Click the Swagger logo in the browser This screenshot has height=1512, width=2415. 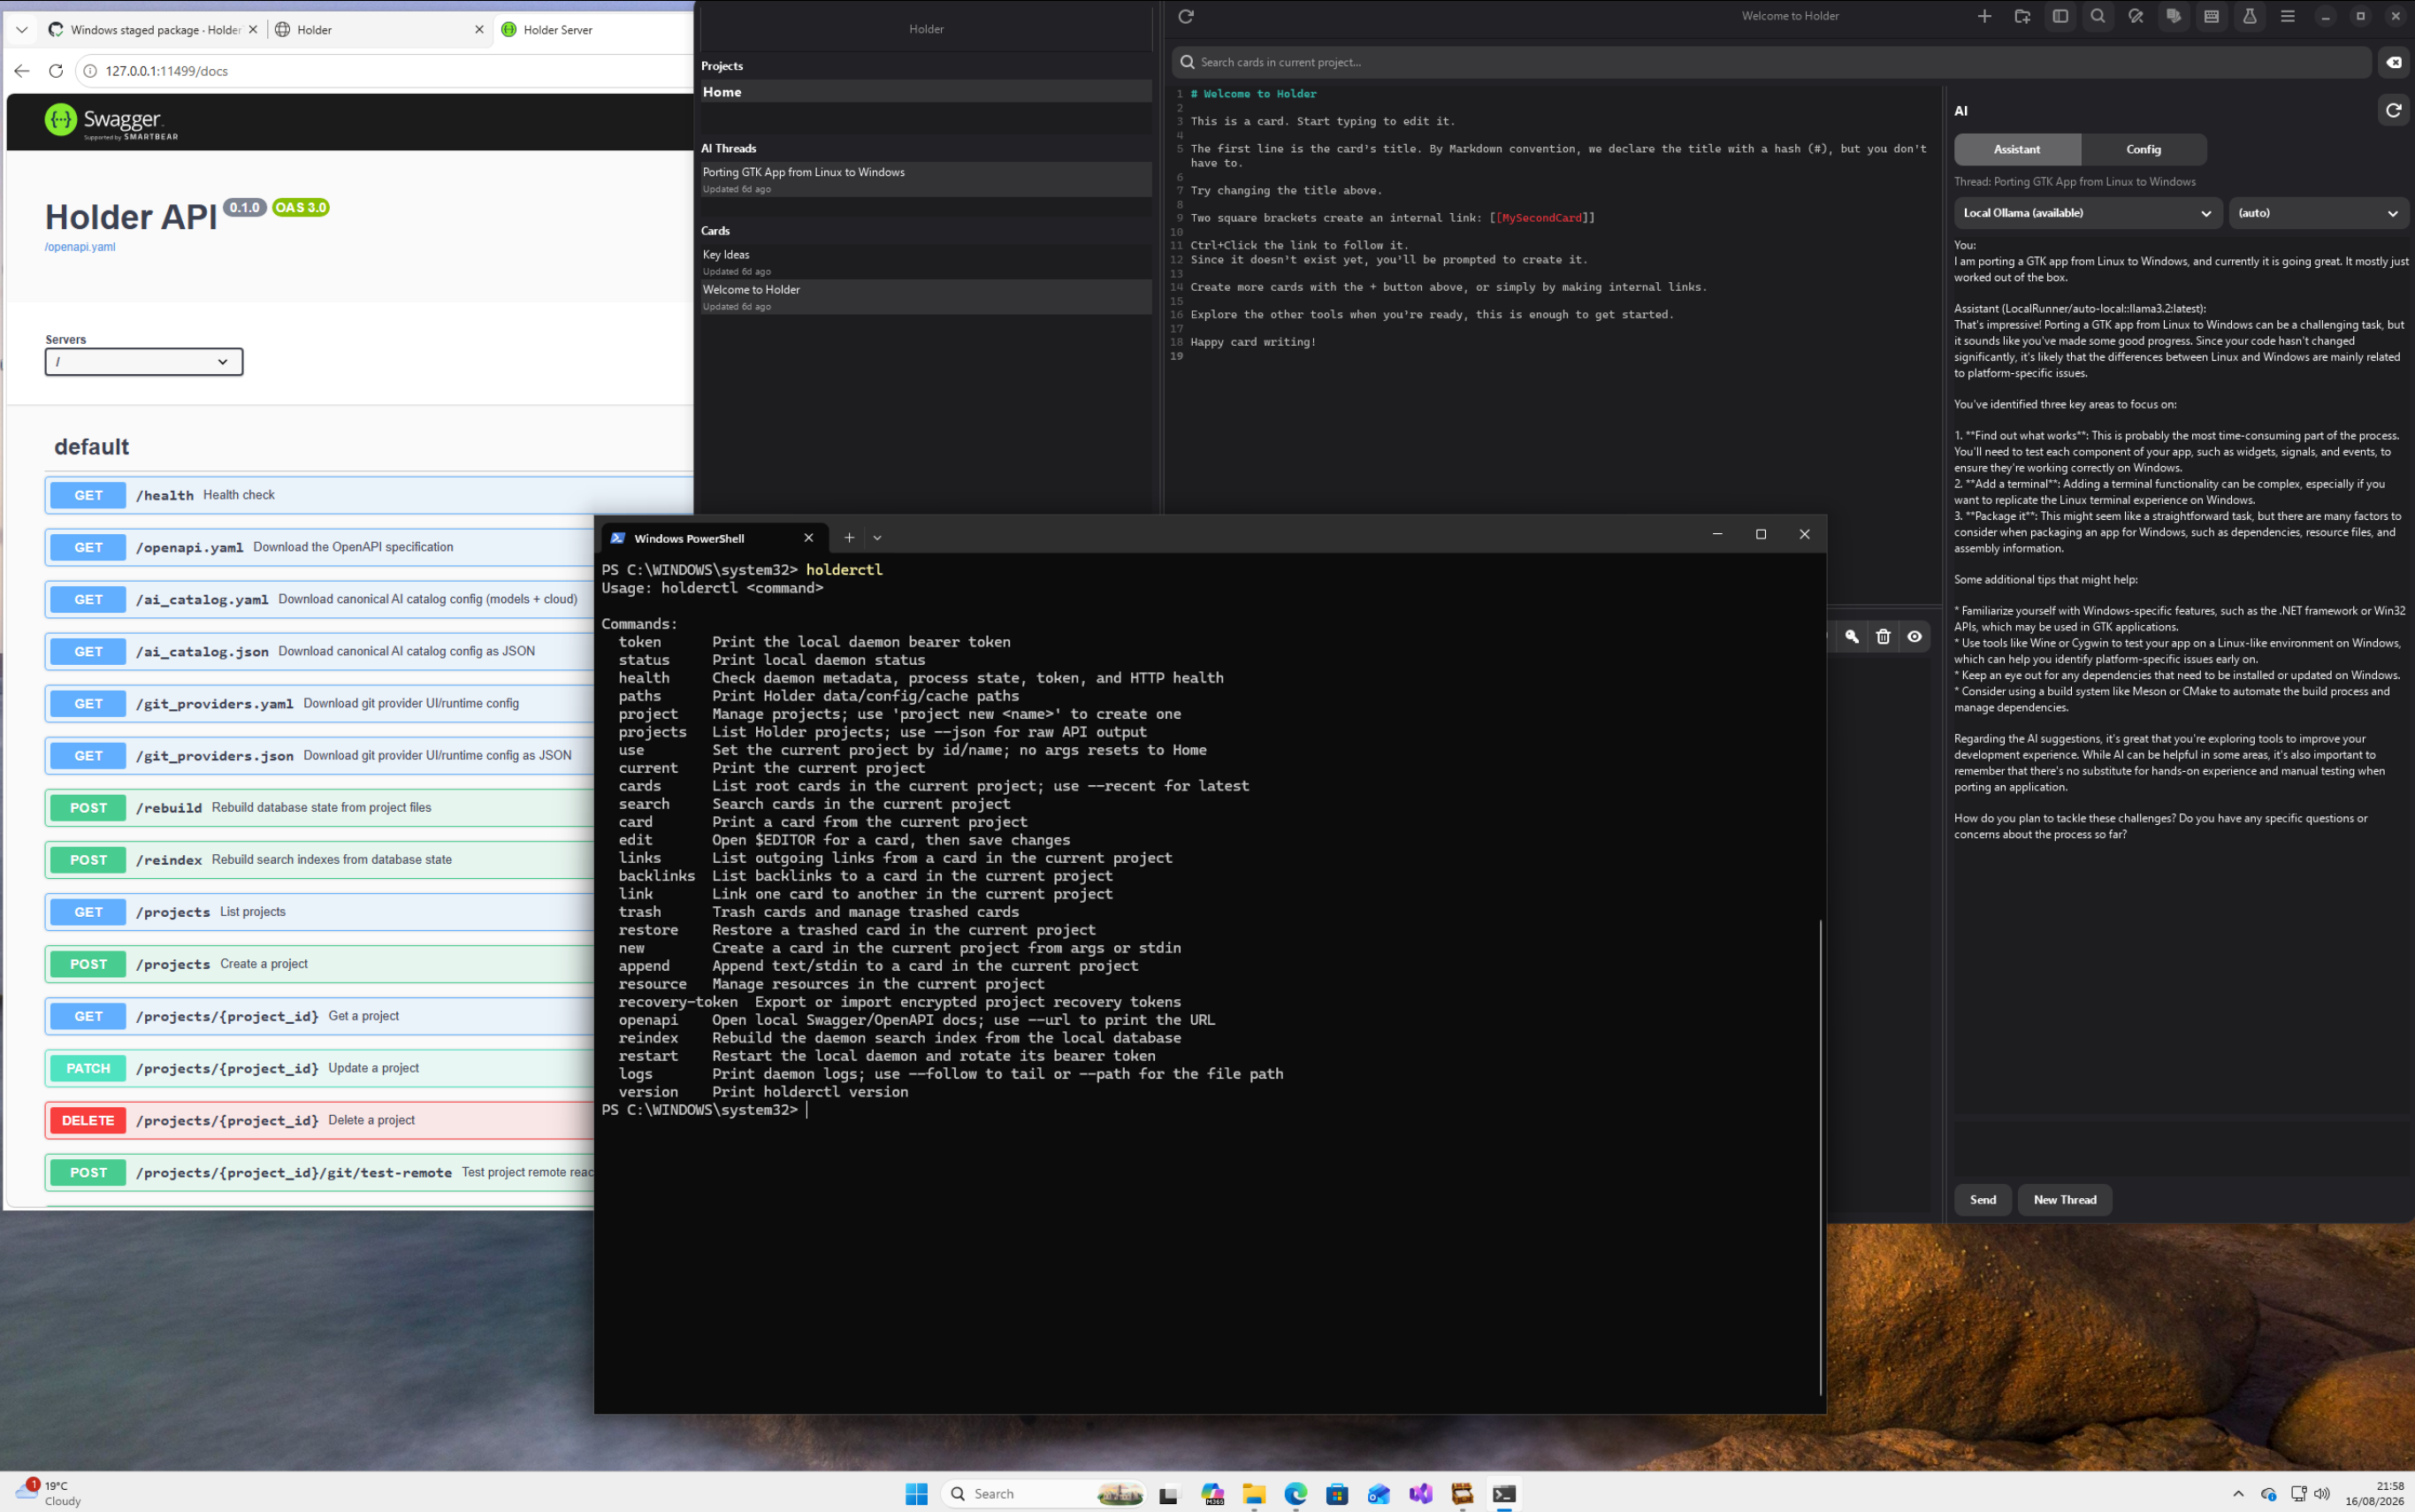coord(111,121)
